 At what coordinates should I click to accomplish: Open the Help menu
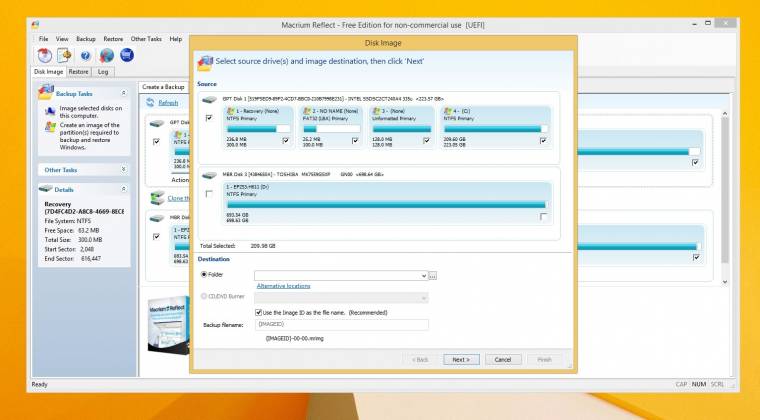click(175, 39)
